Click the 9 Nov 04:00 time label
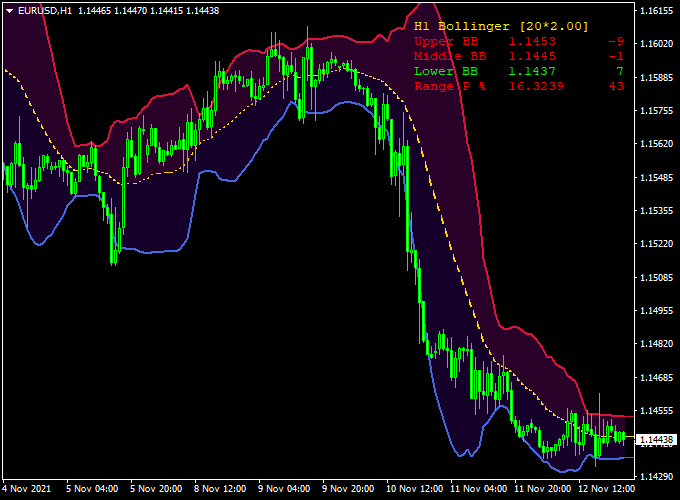 pyautogui.click(x=284, y=489)
